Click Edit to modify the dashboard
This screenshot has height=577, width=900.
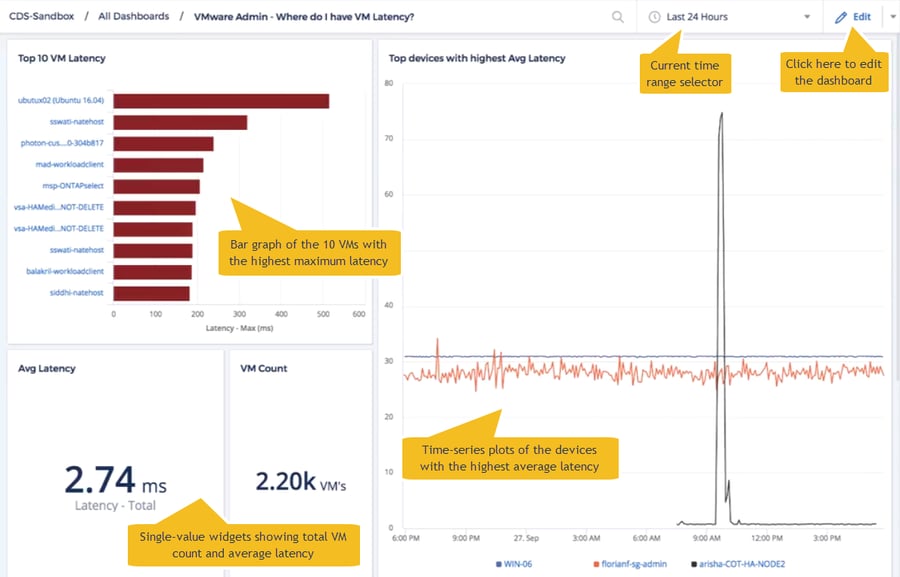pos(861,17)
